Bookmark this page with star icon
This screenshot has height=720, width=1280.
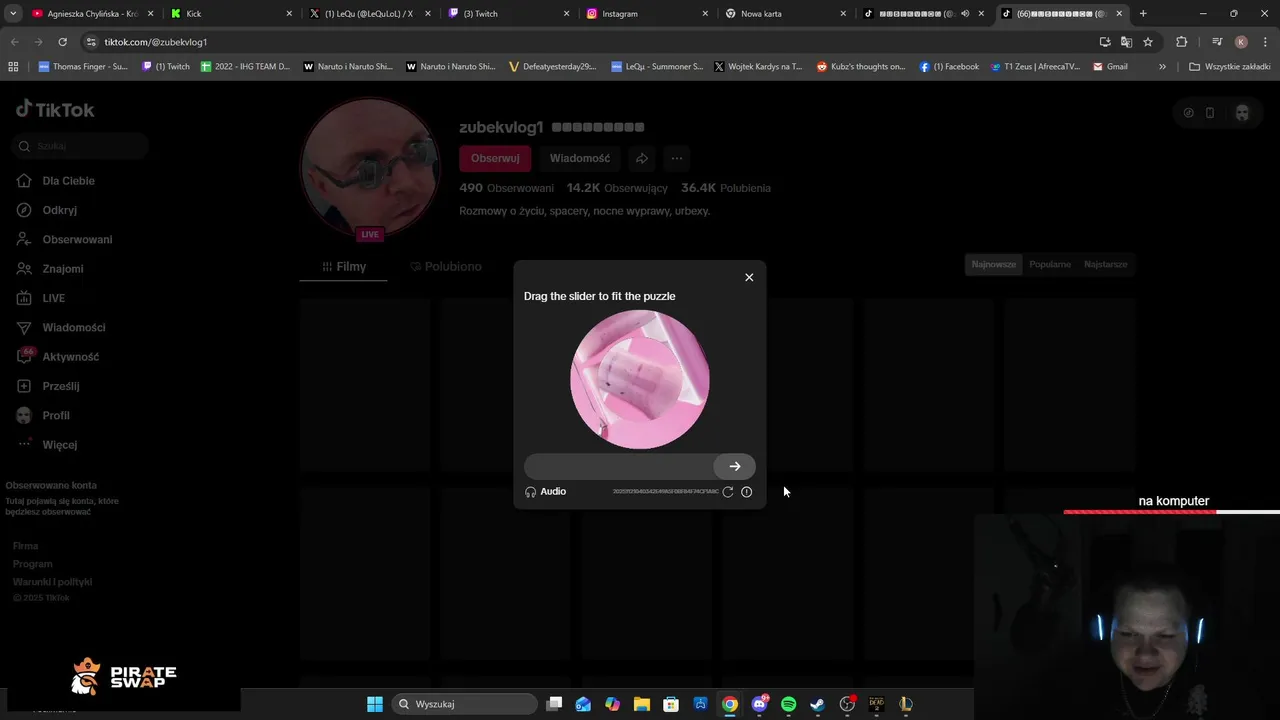click(1148, 42)
